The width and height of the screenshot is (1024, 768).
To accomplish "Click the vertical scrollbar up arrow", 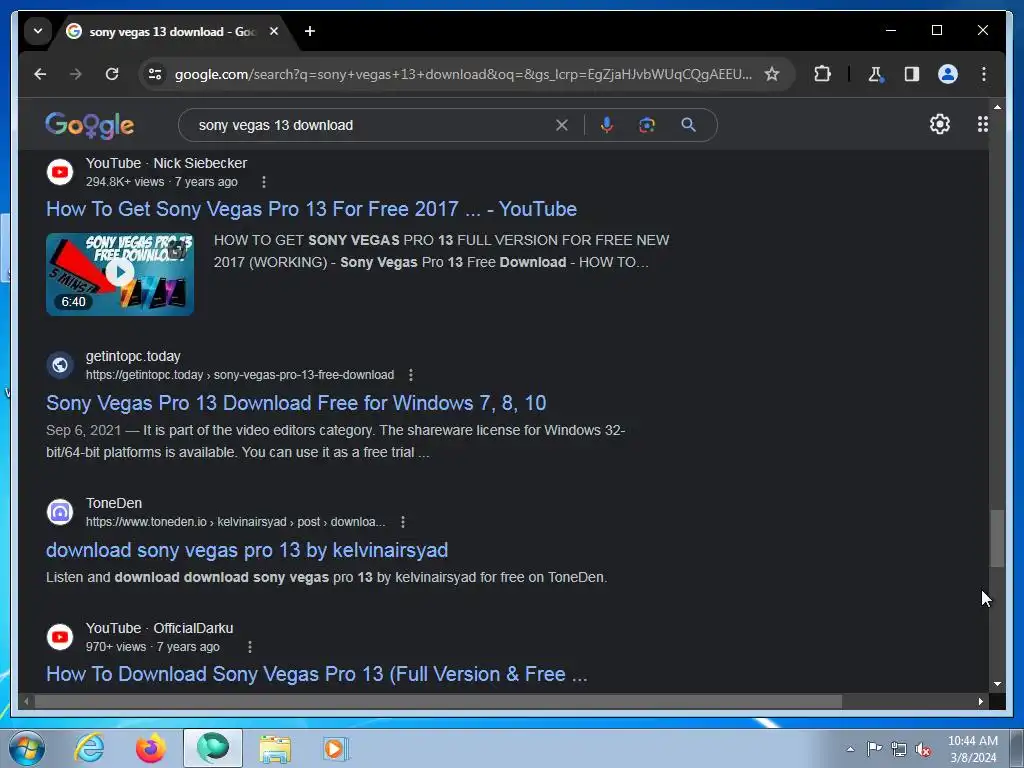I will click(997, 106).
